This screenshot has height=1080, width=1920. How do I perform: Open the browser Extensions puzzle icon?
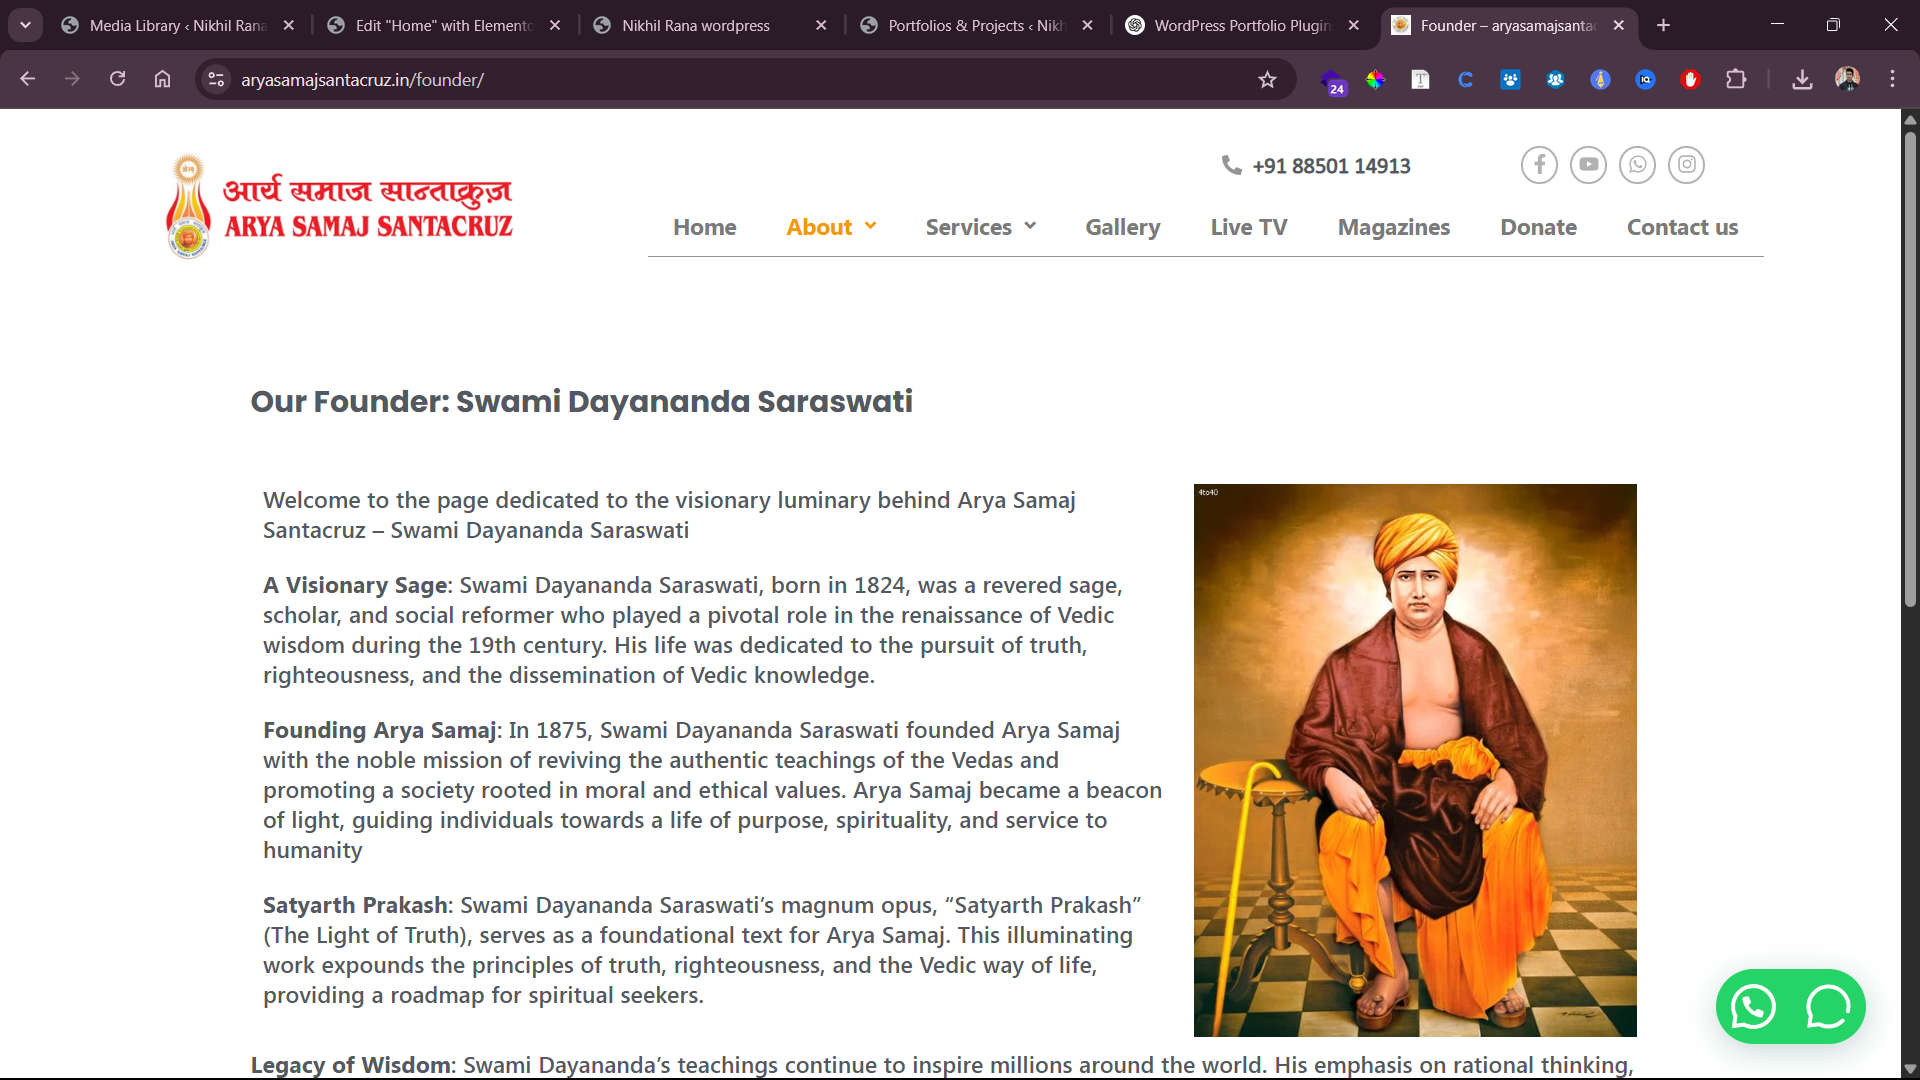(x=1736, y=80)
